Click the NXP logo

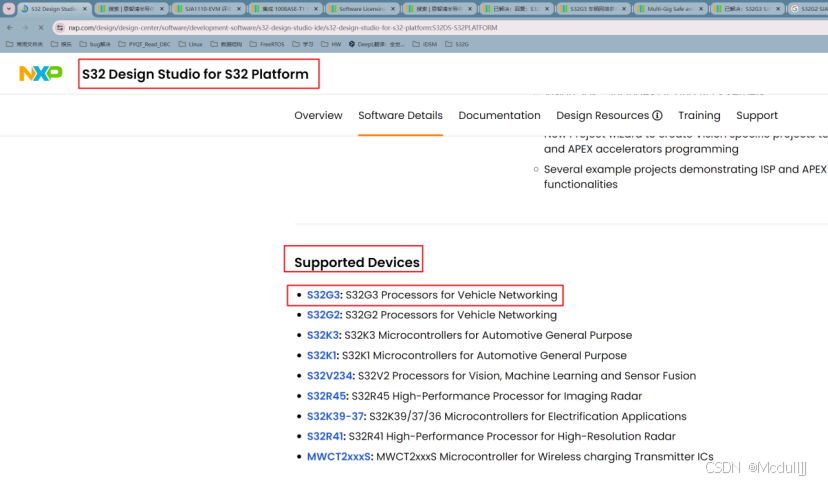coord(41,73)
